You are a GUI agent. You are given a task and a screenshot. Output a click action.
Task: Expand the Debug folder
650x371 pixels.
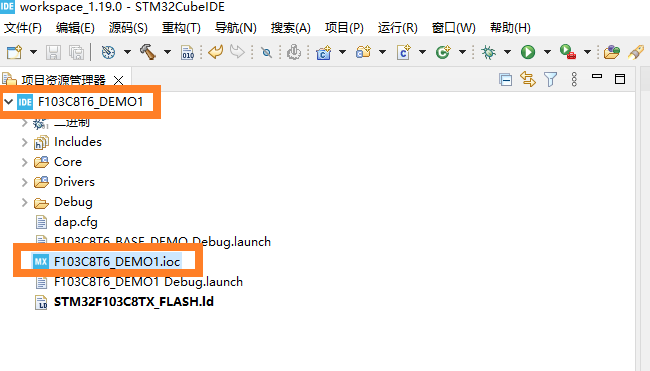[24, 202]
